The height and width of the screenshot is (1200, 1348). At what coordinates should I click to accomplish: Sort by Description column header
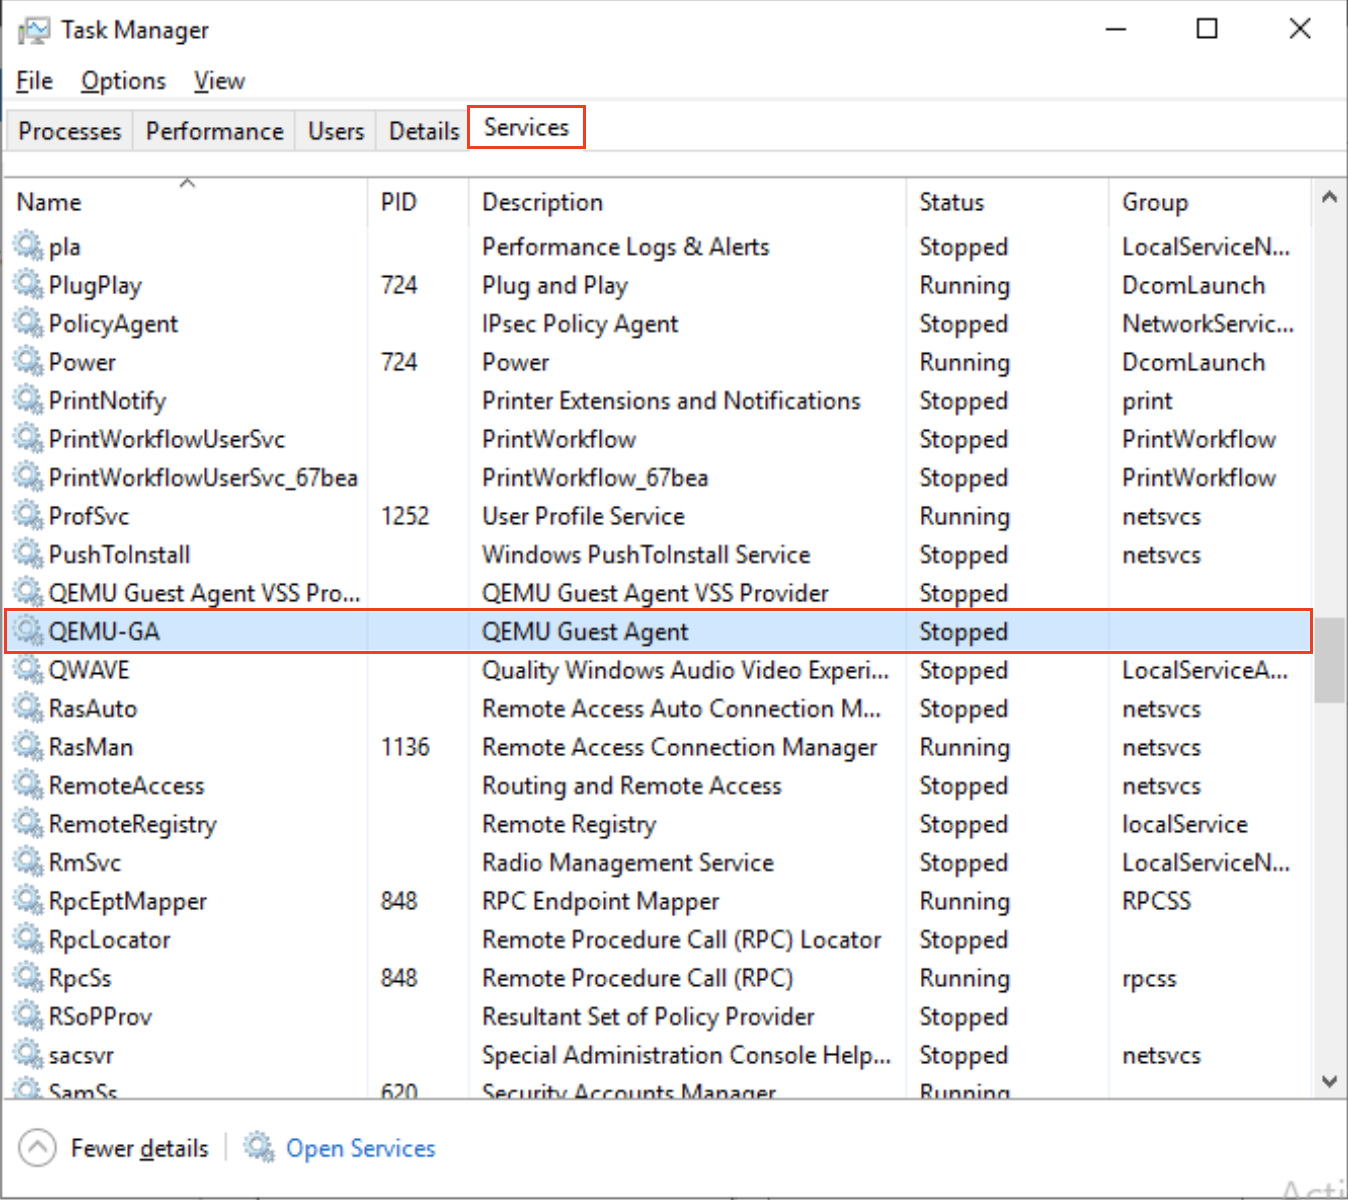pyautogui.click(x=687, y=201)
